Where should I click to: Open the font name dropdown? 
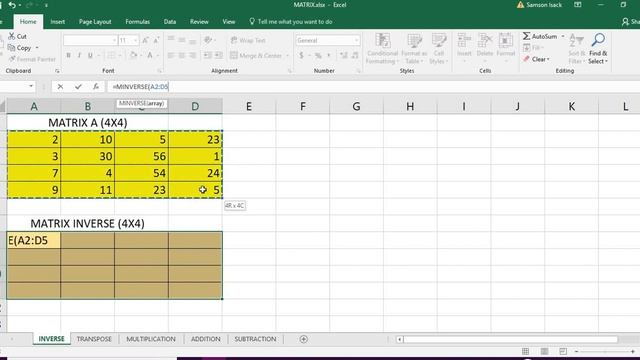point(114,40)
